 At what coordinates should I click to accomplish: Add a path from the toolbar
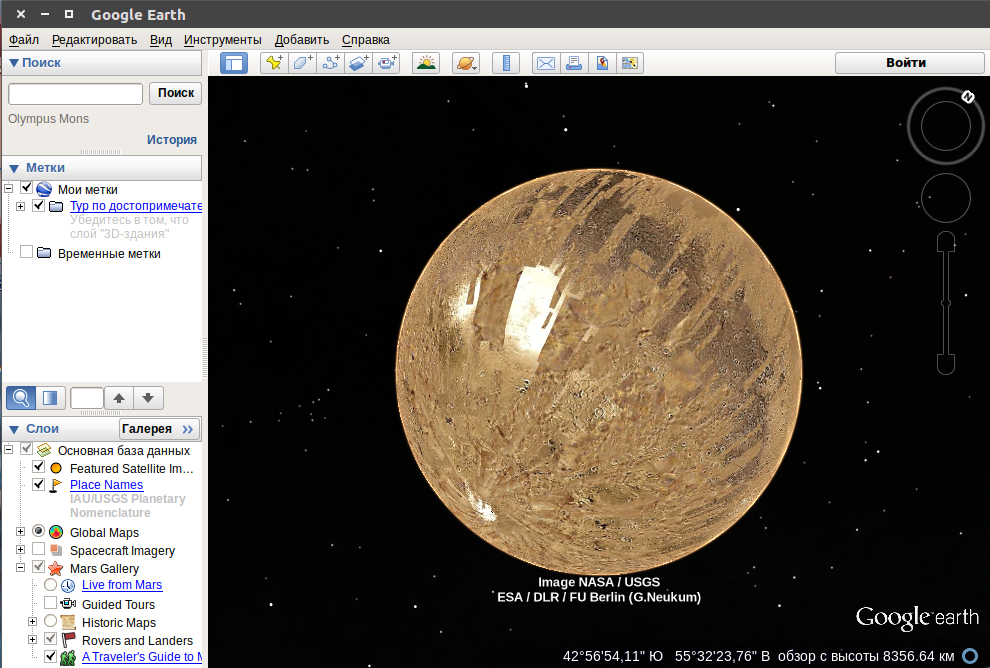click(330, 63)
